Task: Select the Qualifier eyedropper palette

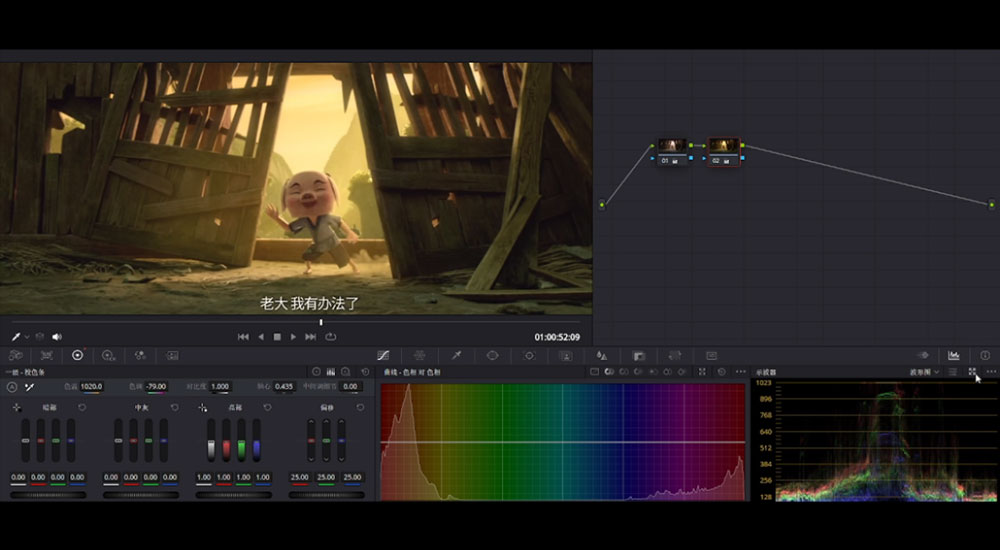Action: pos(456,355)
